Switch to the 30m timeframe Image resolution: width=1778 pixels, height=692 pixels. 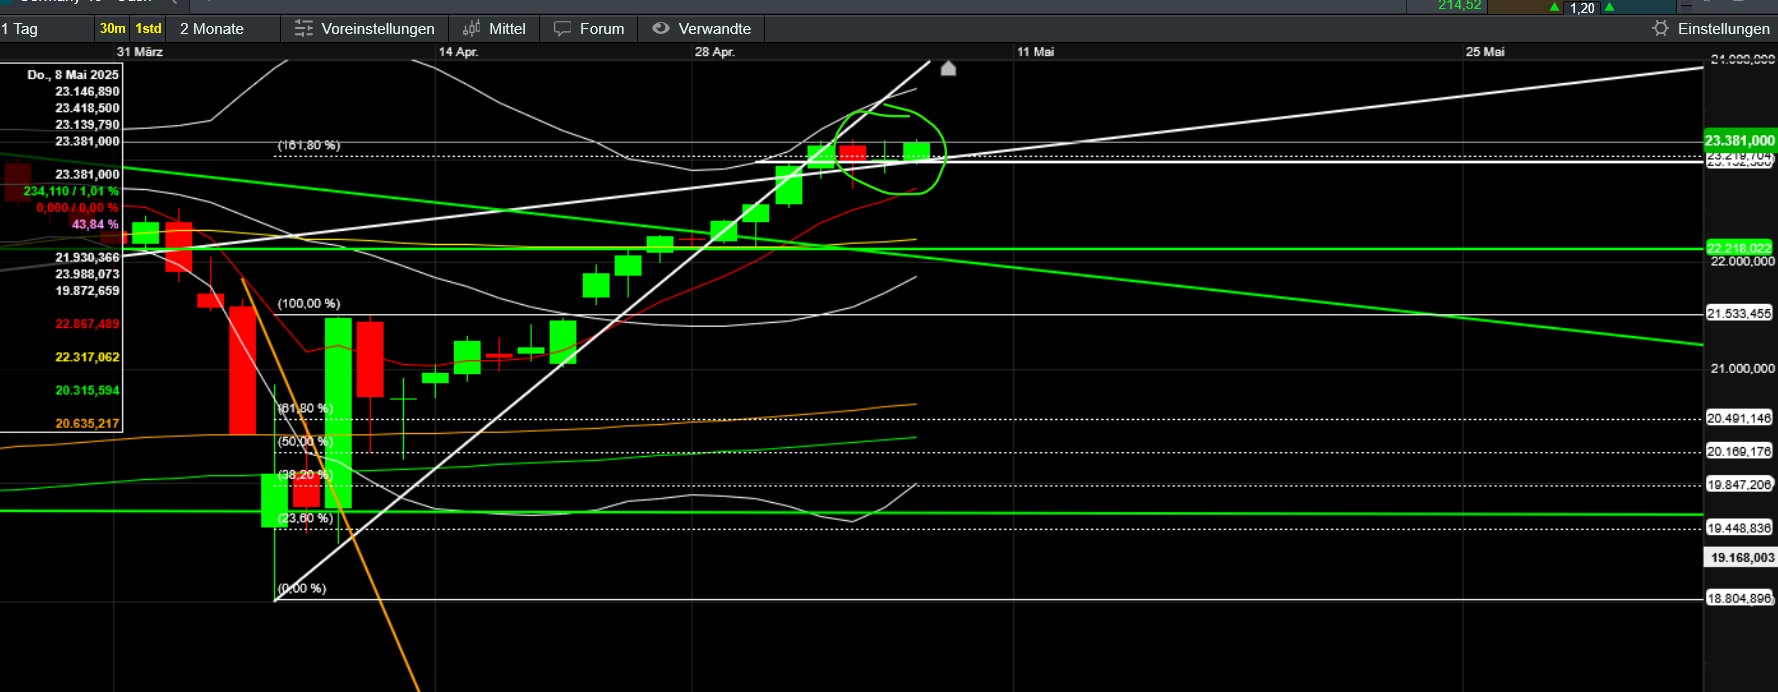point(113,29)
